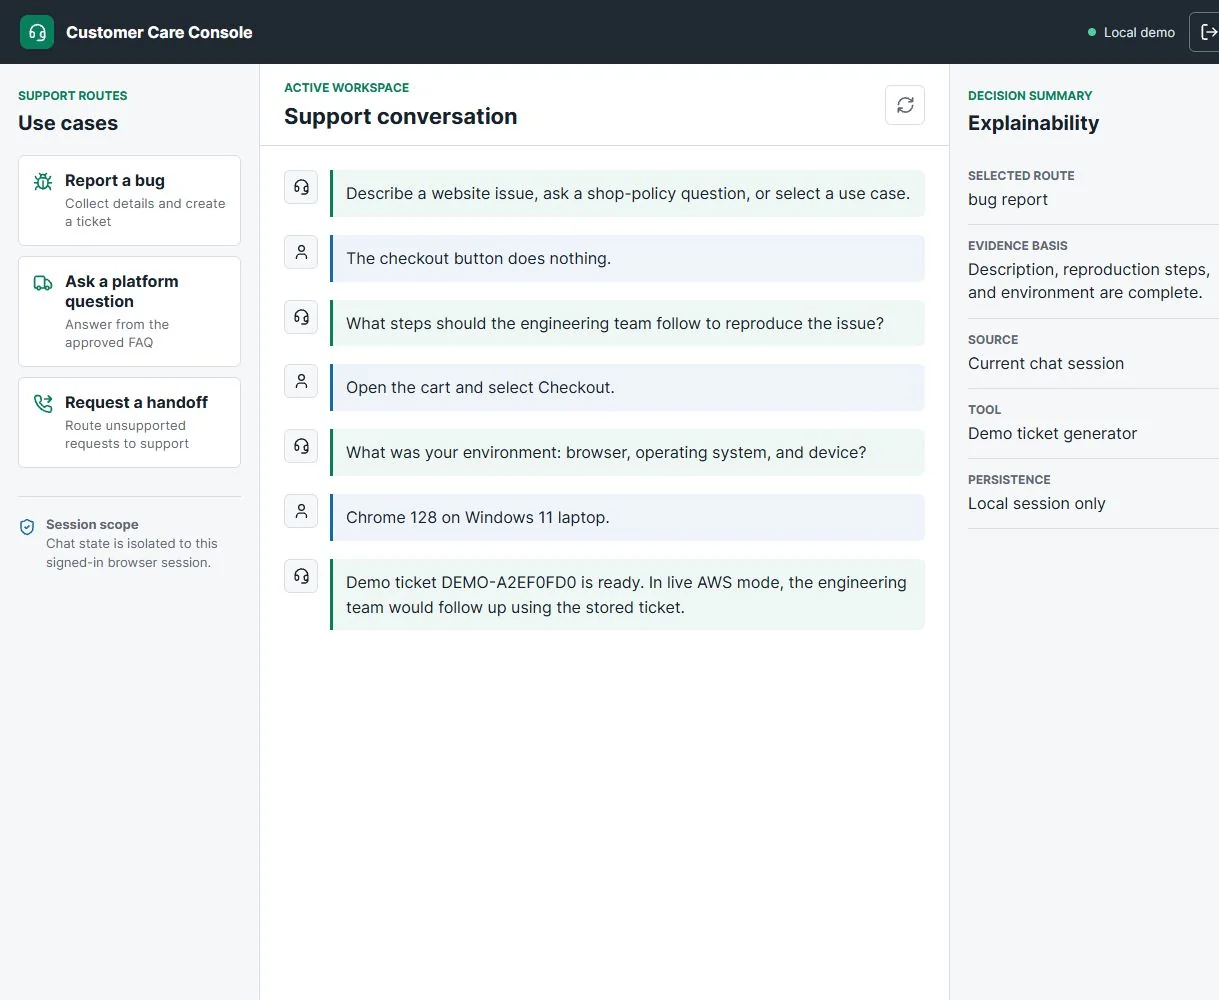Image resolution: width=1219 pixels, height=1000 pixels.
Task: Reset the conversation with the refresh icon
Action: coord(905,105)
